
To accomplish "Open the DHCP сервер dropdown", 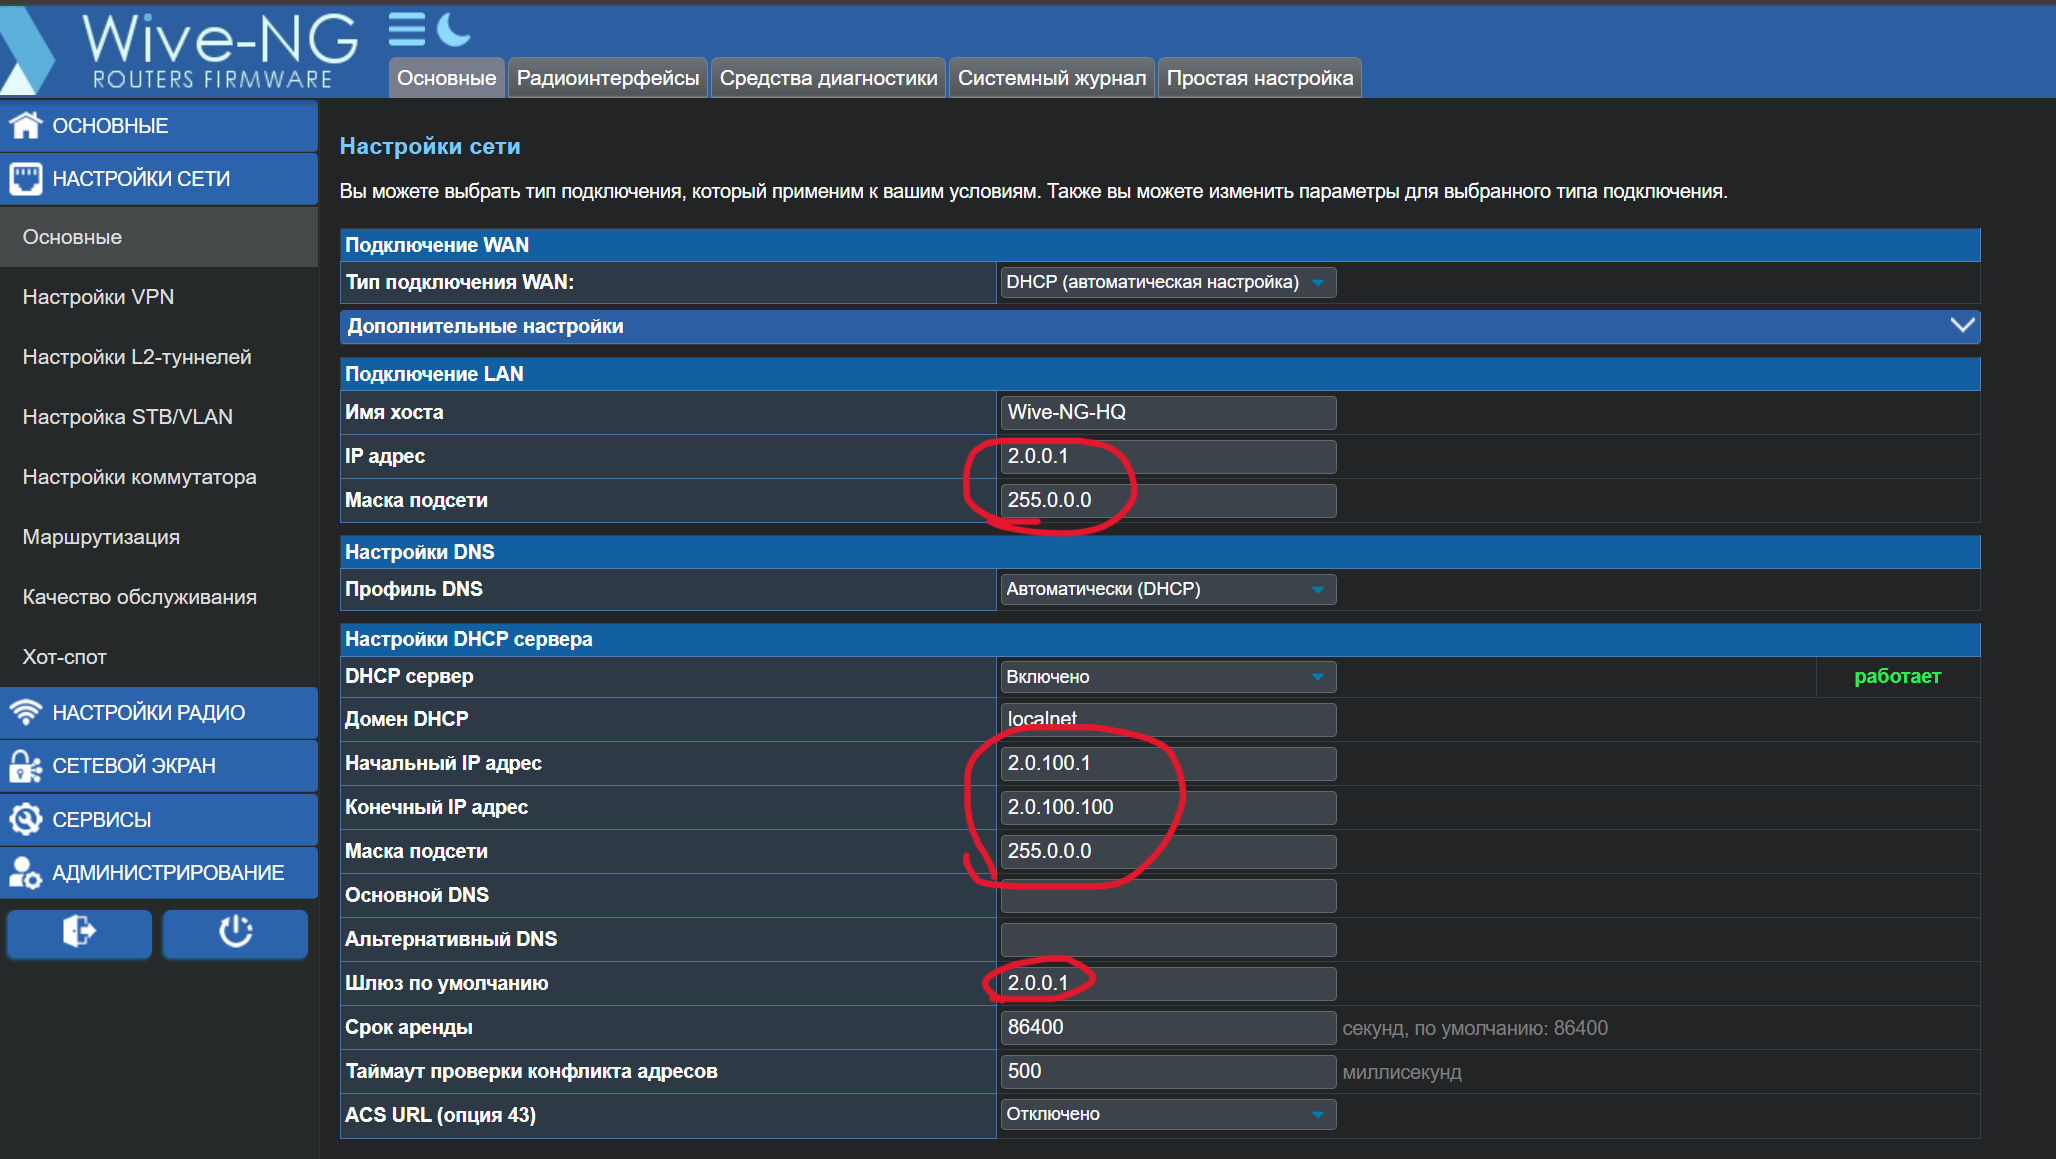I will point(1167,677).
